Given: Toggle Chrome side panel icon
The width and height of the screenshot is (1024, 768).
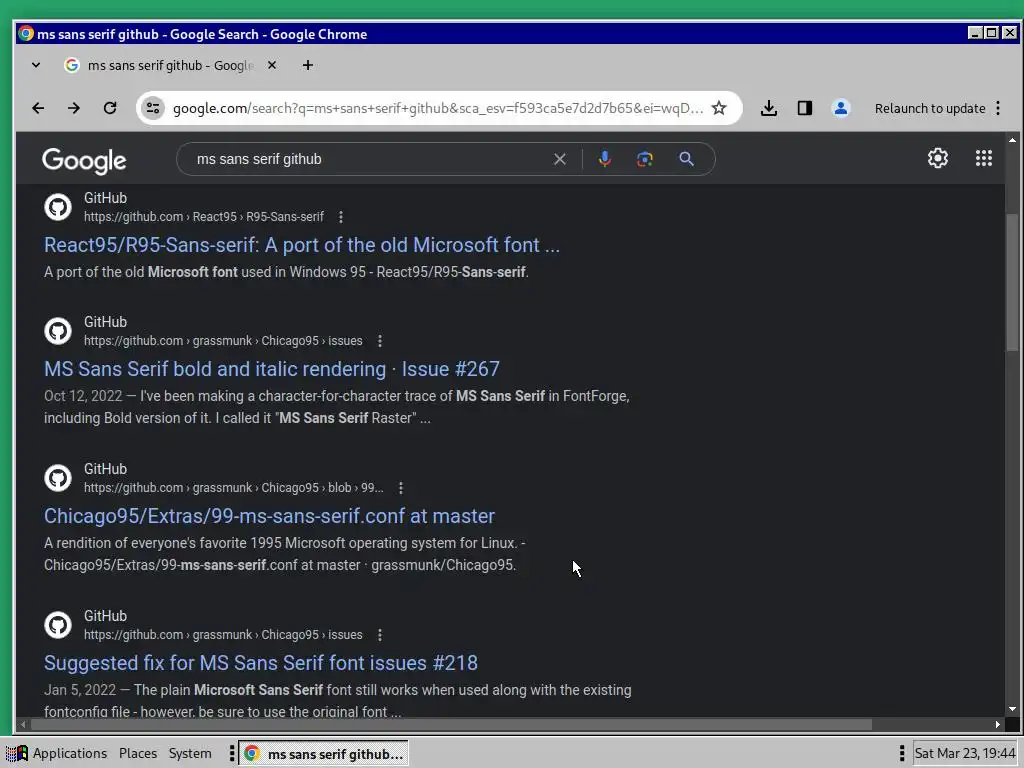Looking at the screenshot, I should [805, 108].
